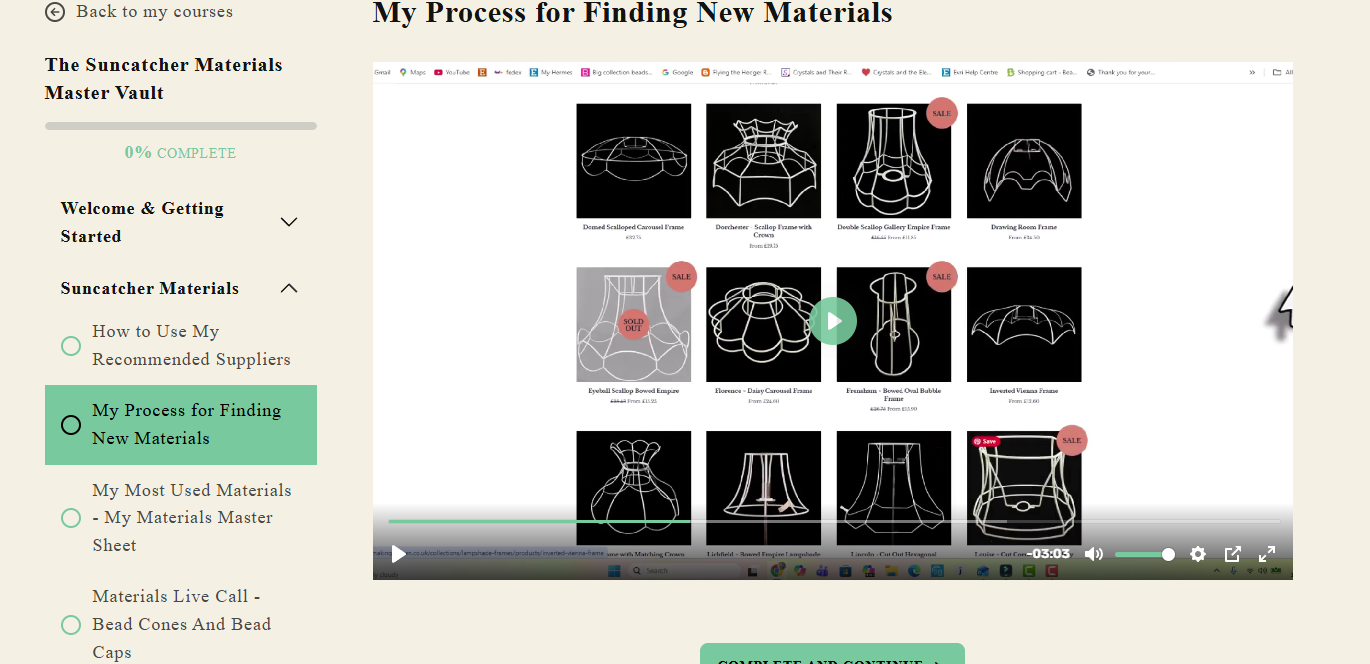
Task: Toggle completion circle for Materials Live Call lesson
Action: pos(71,625)
